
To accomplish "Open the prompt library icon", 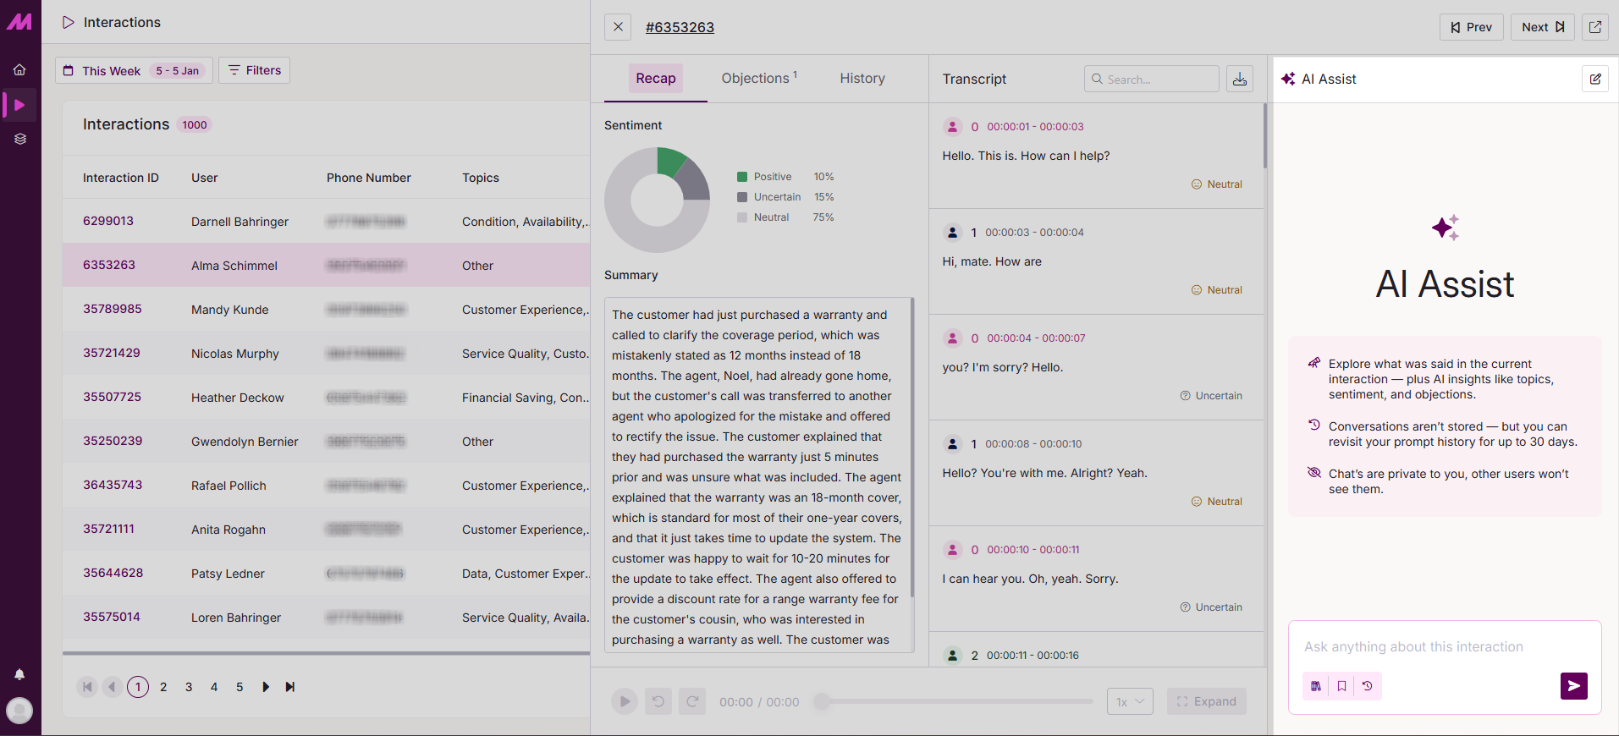I will tap(1316, 686).
